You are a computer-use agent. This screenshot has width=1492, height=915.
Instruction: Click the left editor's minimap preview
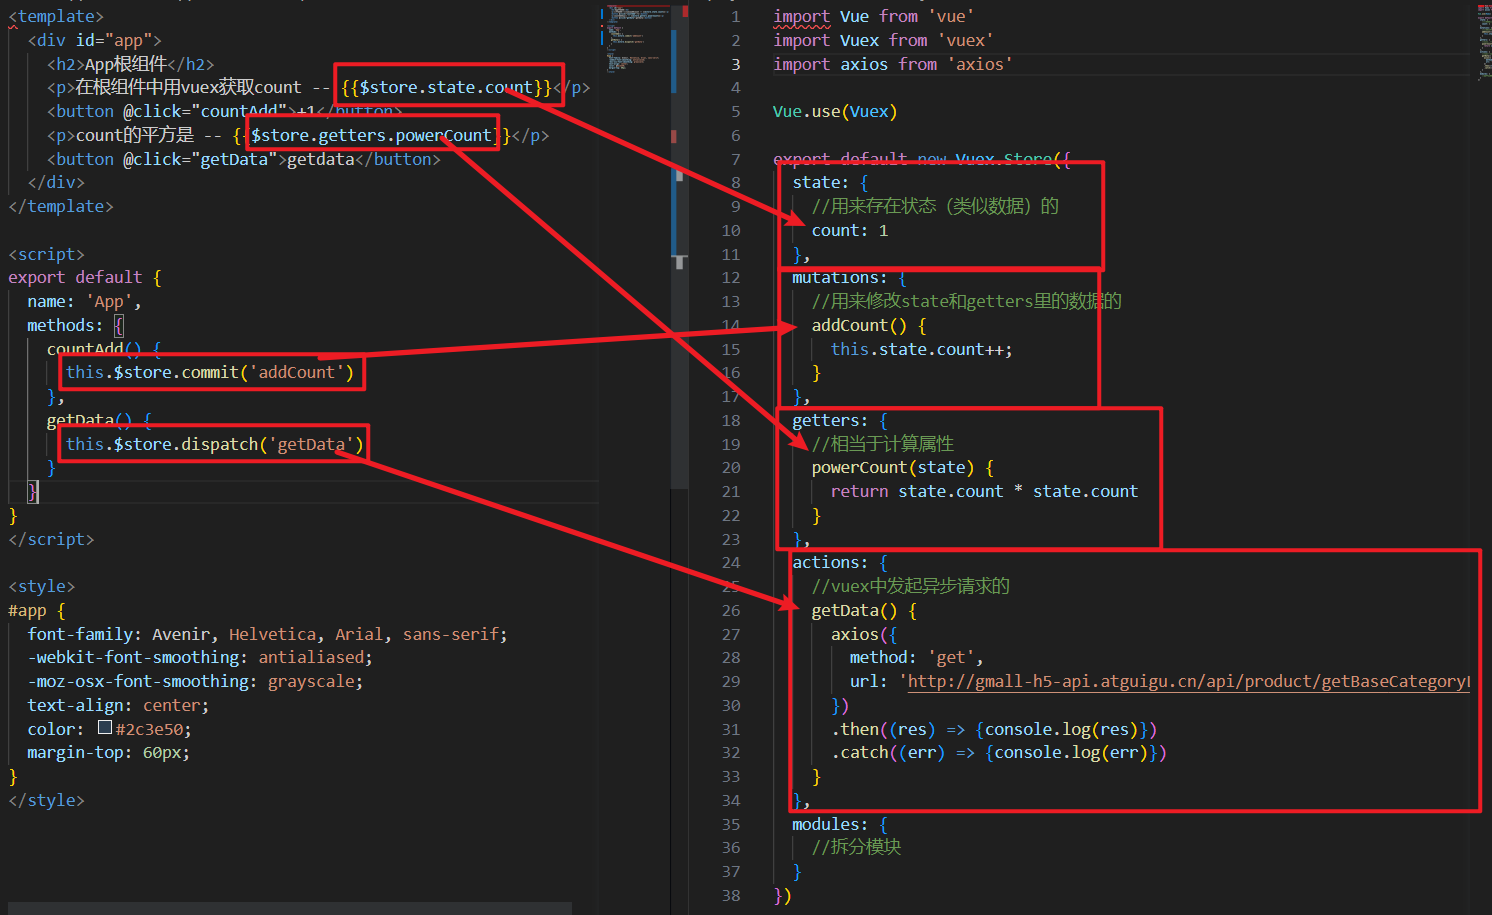click(634, 40)
